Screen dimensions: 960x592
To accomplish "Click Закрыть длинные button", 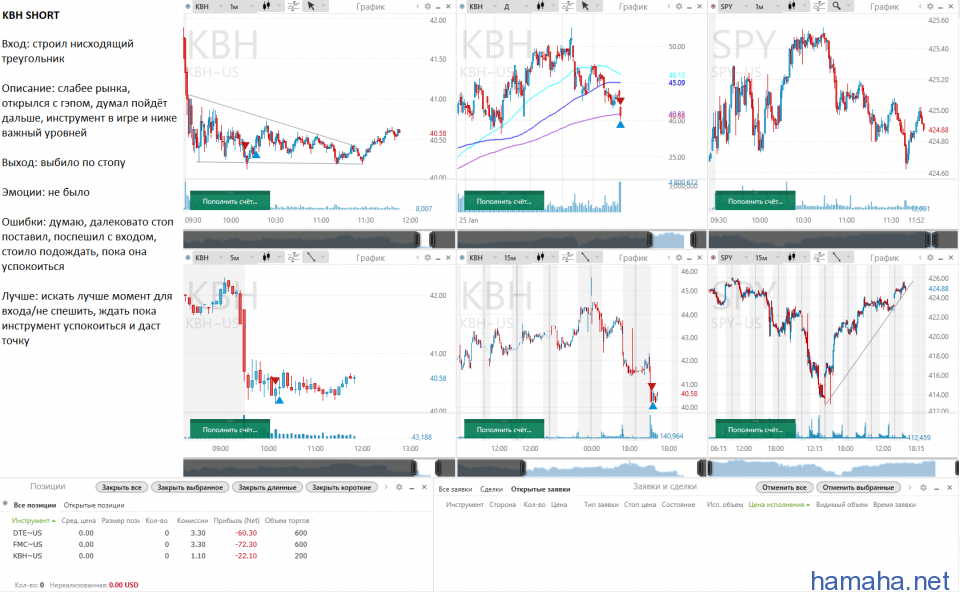I will coord(267,487).
